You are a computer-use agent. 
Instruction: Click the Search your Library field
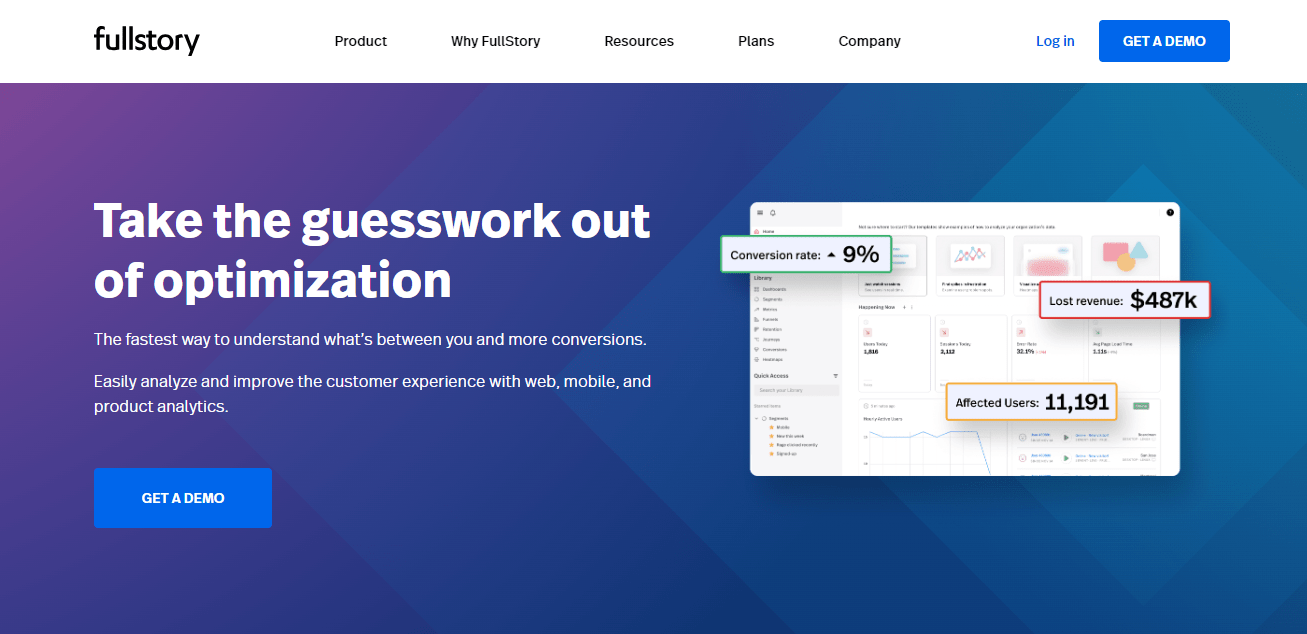pyautogui.click(x=796, y=390)
